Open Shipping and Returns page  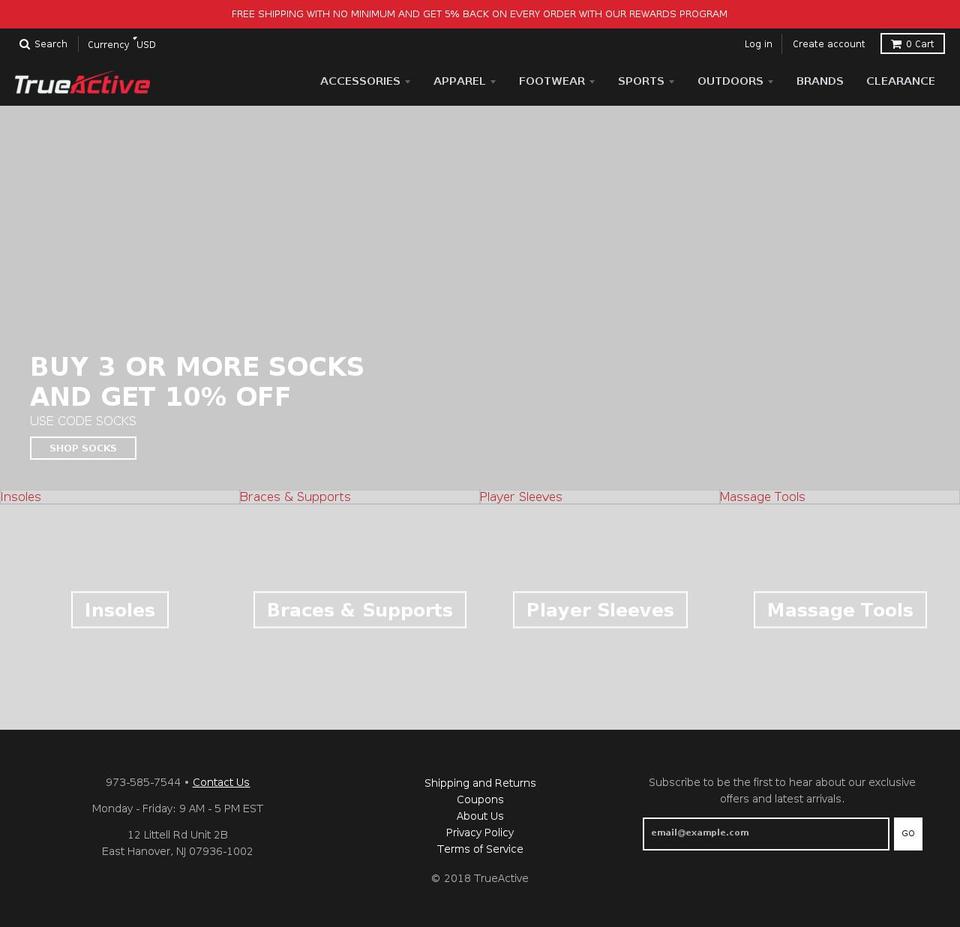click(480, 783)
